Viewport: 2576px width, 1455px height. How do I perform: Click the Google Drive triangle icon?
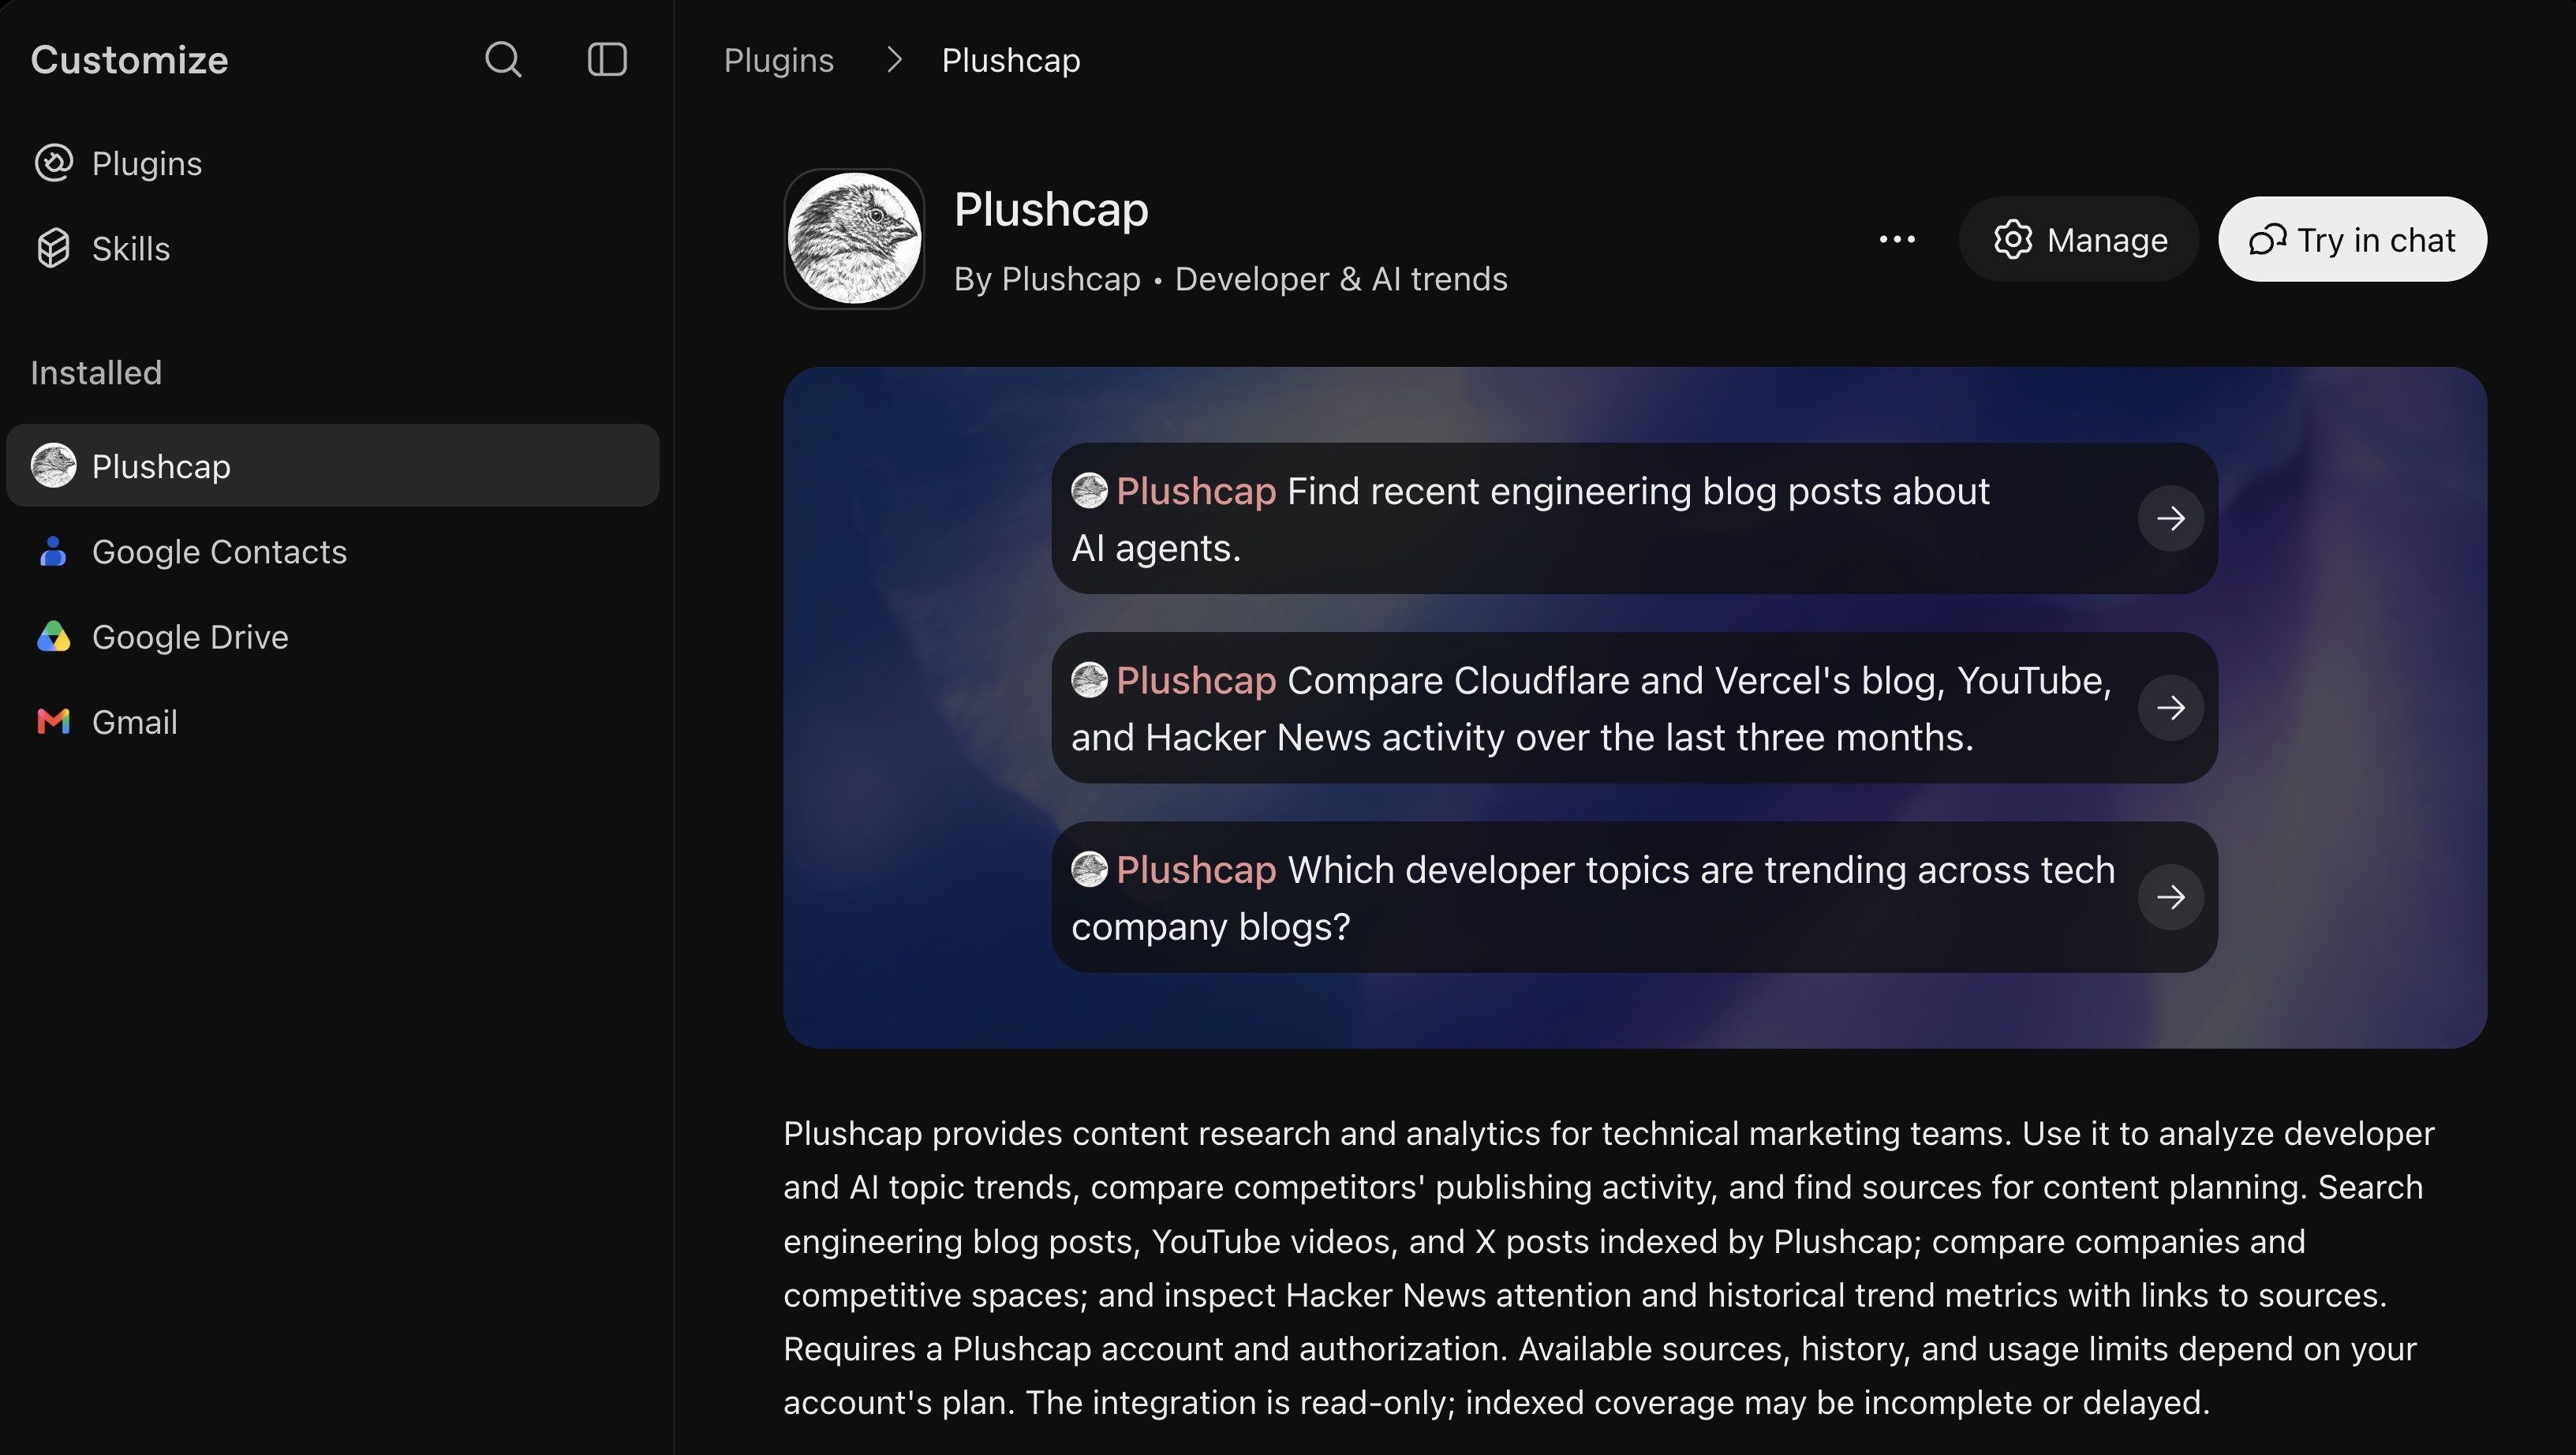coord(54,636)
